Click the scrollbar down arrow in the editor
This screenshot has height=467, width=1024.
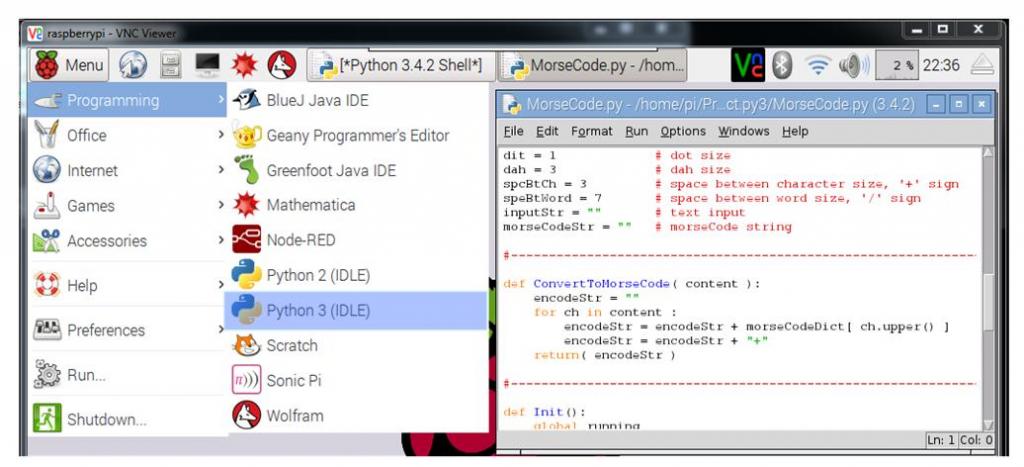987,425
